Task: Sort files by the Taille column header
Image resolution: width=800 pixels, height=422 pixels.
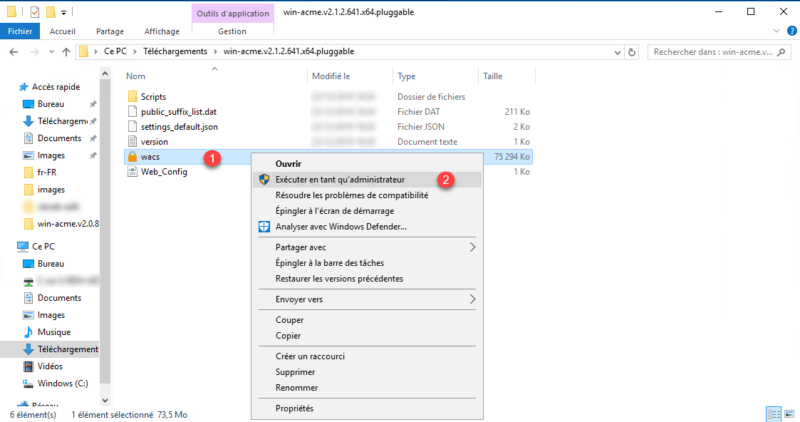Action: coord(493,76)
